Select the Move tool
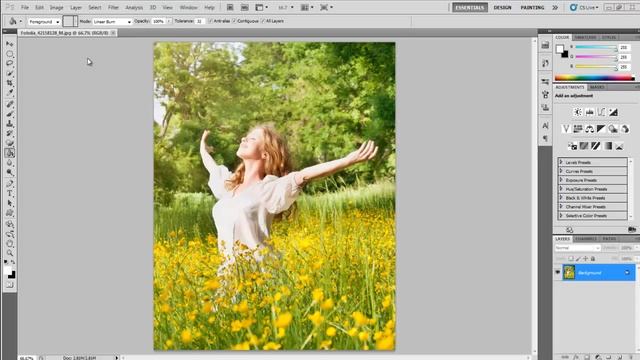Image resolution: width=640 pixels, height=360 pixels. (10, 44)
